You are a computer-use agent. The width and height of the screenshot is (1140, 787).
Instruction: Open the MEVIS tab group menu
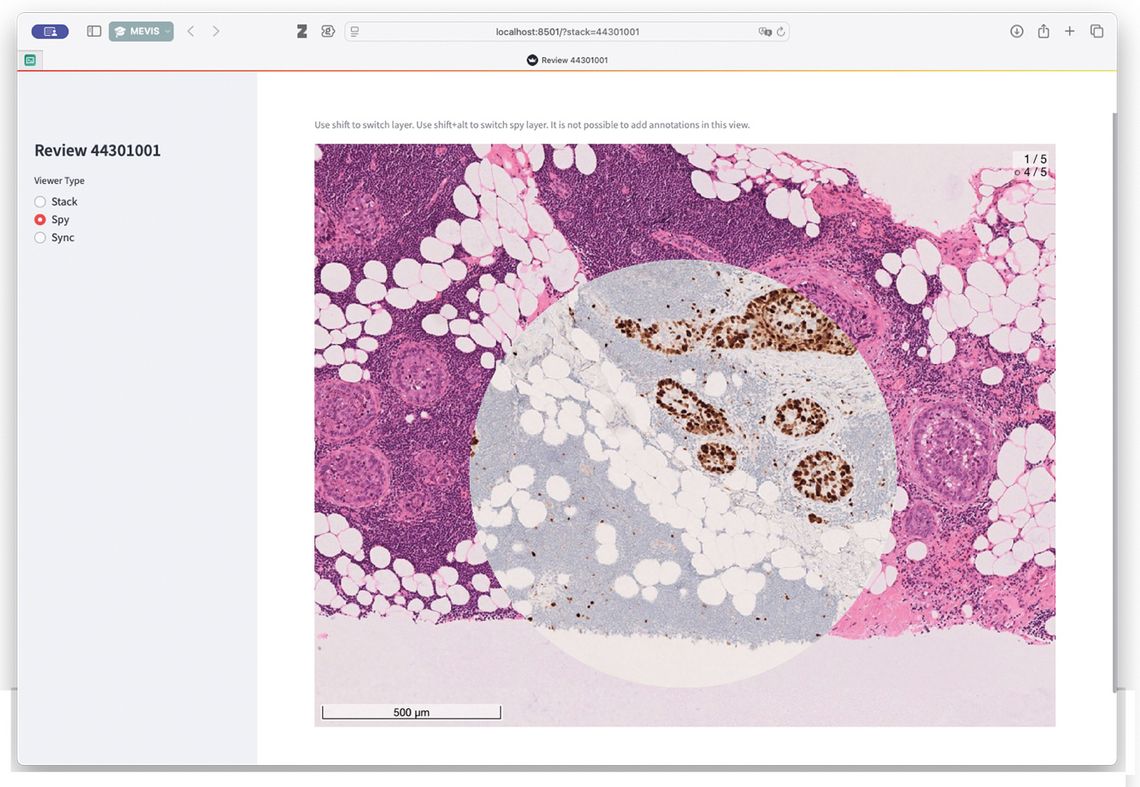pyautogui.click(x=141, y=31)
